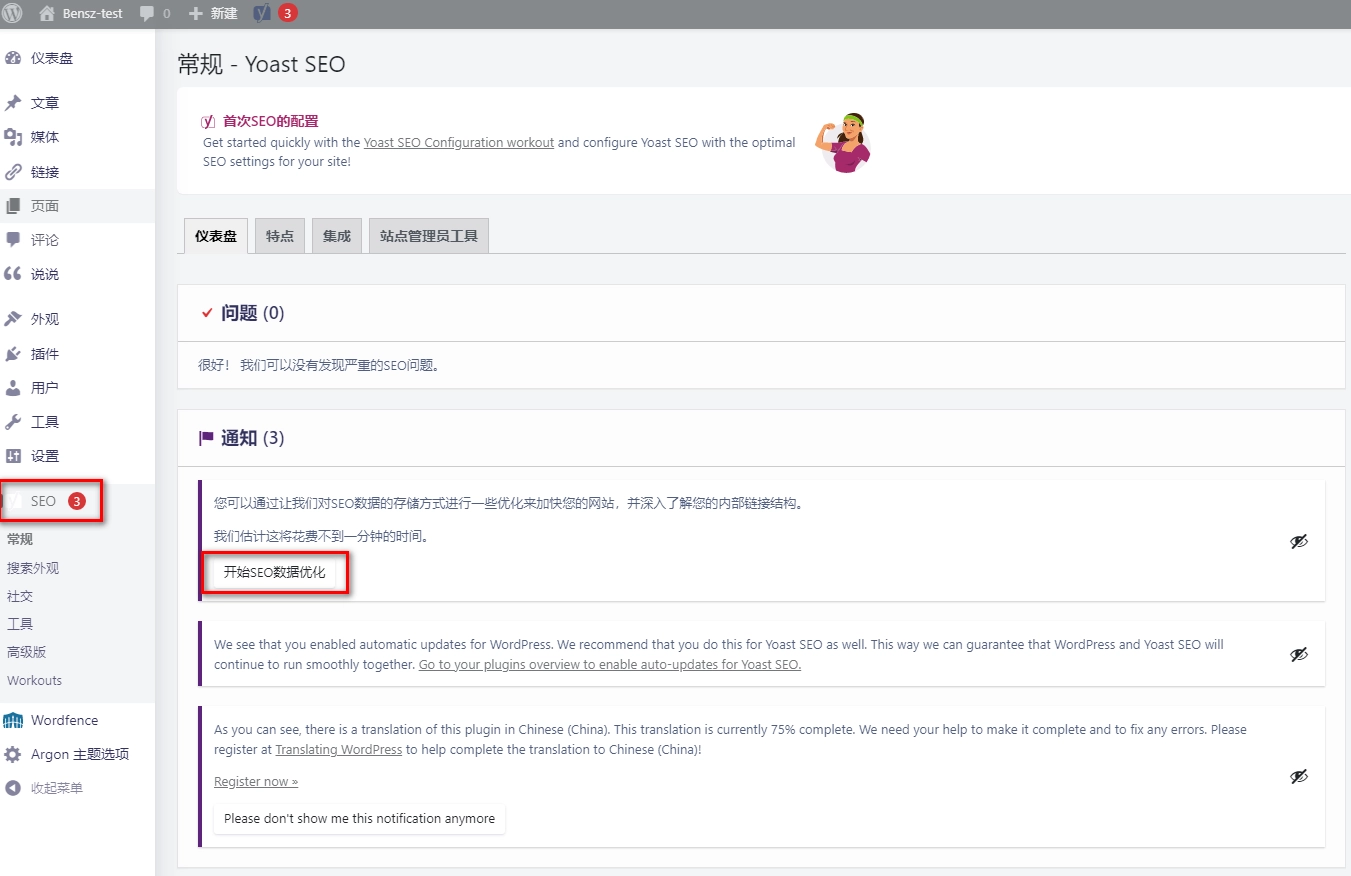Click the 文章 pushpin icon
The image size is (1351, 876).
pos(13,103)
